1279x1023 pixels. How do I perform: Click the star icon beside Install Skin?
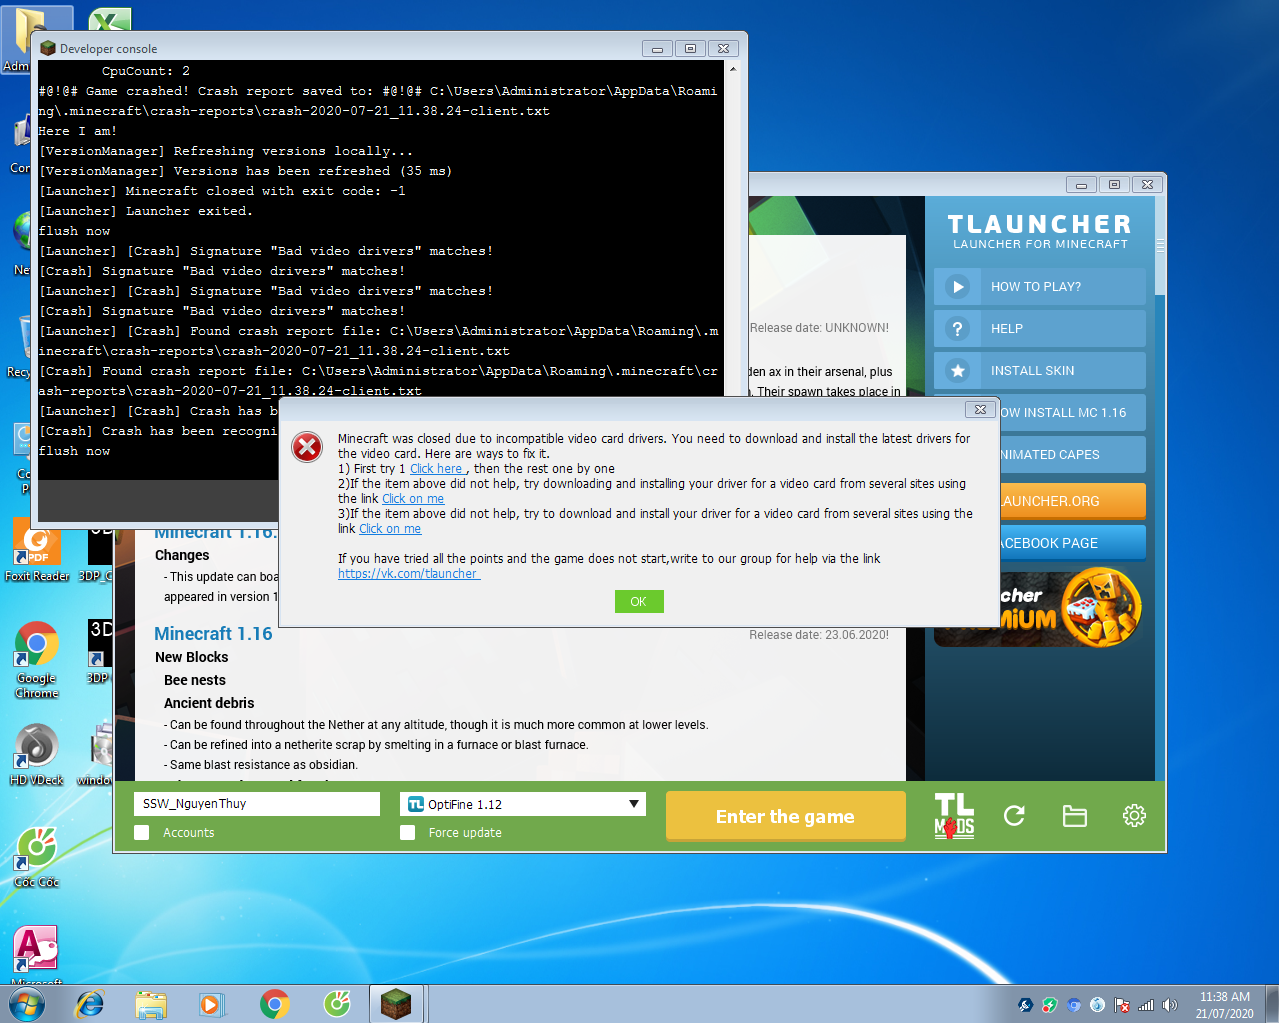[958, 371]
